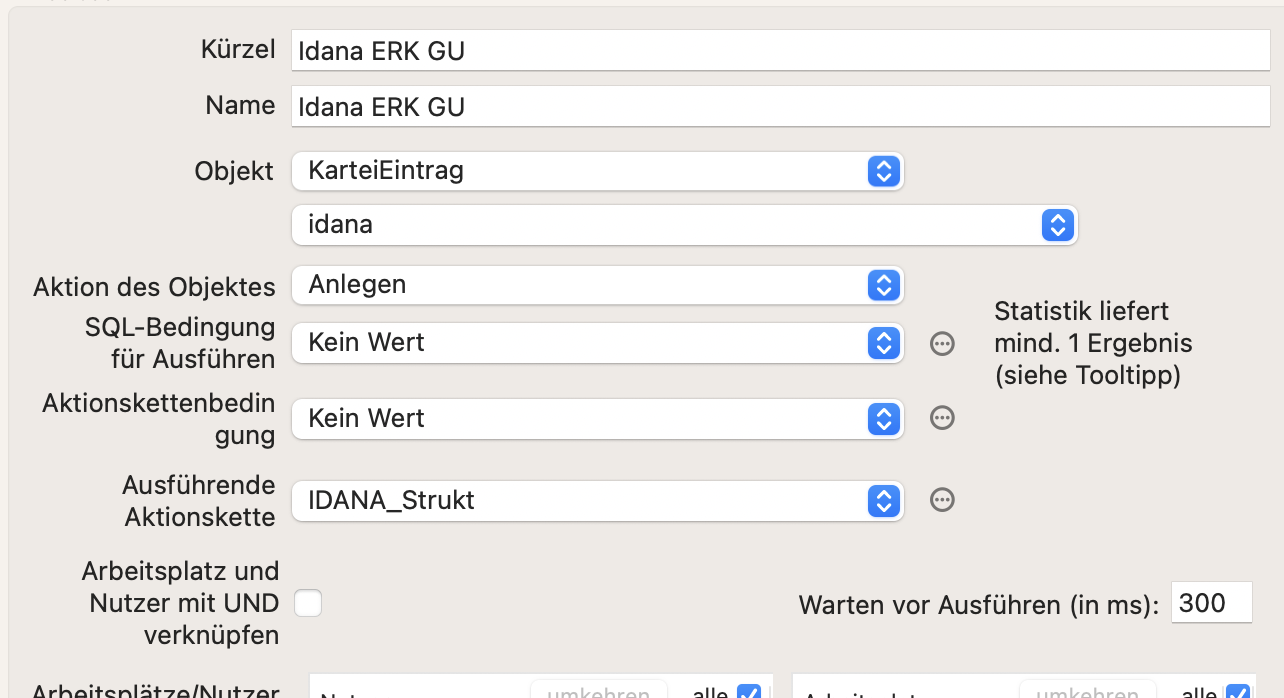Screen dimensions: 1284x698
Task: Open the idana dropdown
Action: [x=685, y=225]
